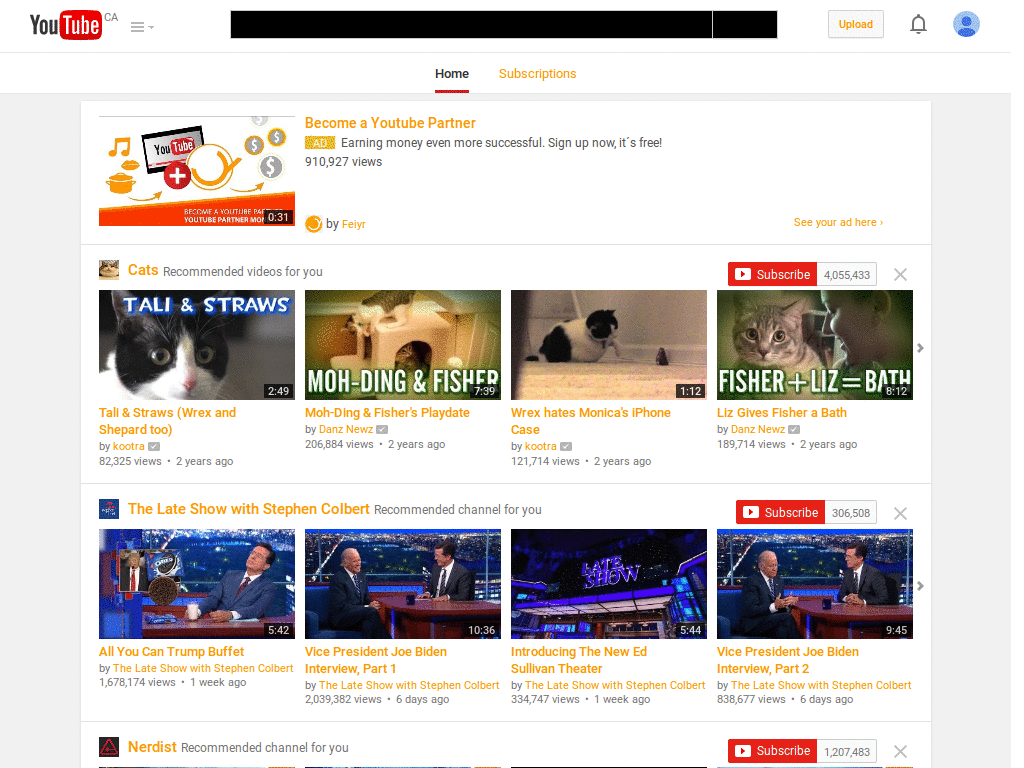Dismiss the Nerdist recommendation section
The width and height of the screenshot is (1024, 768).
pos(901,751)
